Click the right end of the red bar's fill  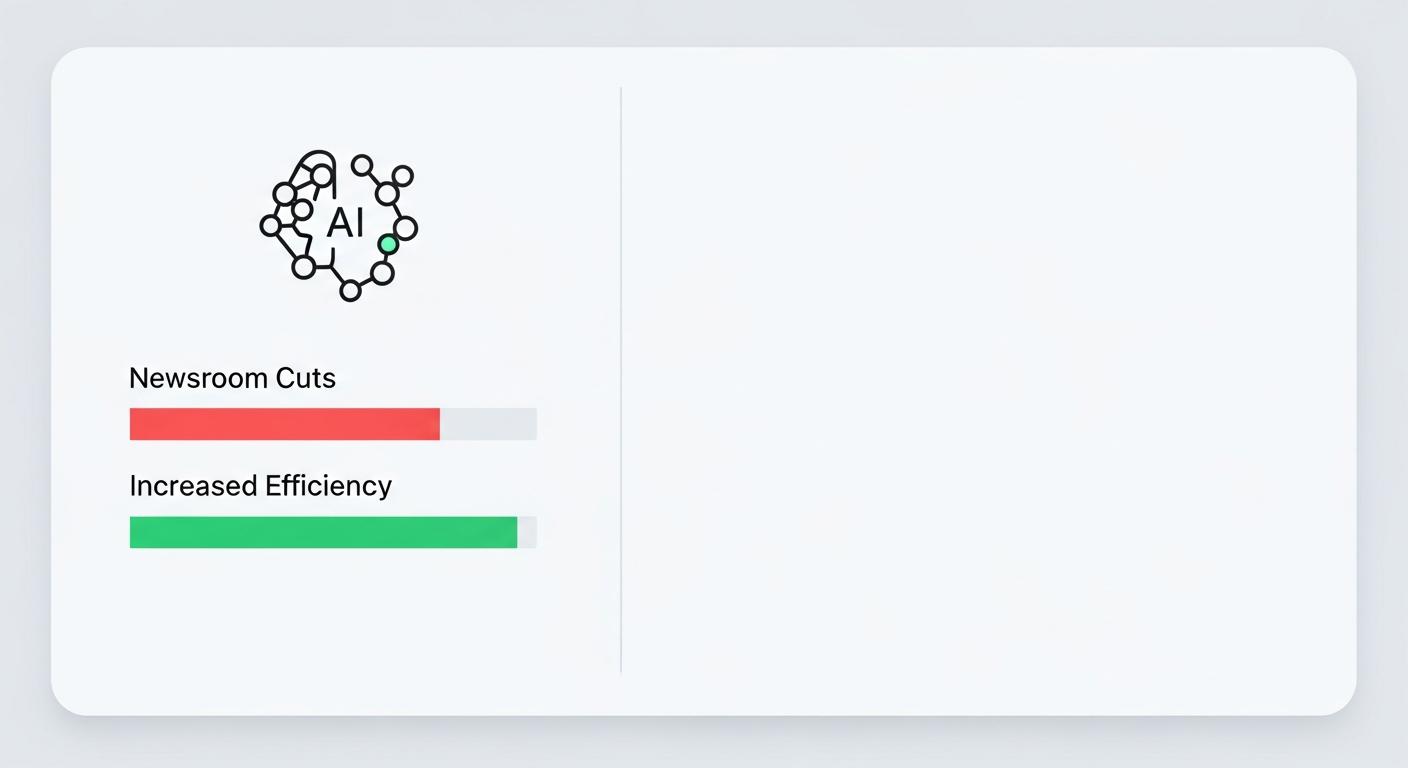click(x=435, y=424)
